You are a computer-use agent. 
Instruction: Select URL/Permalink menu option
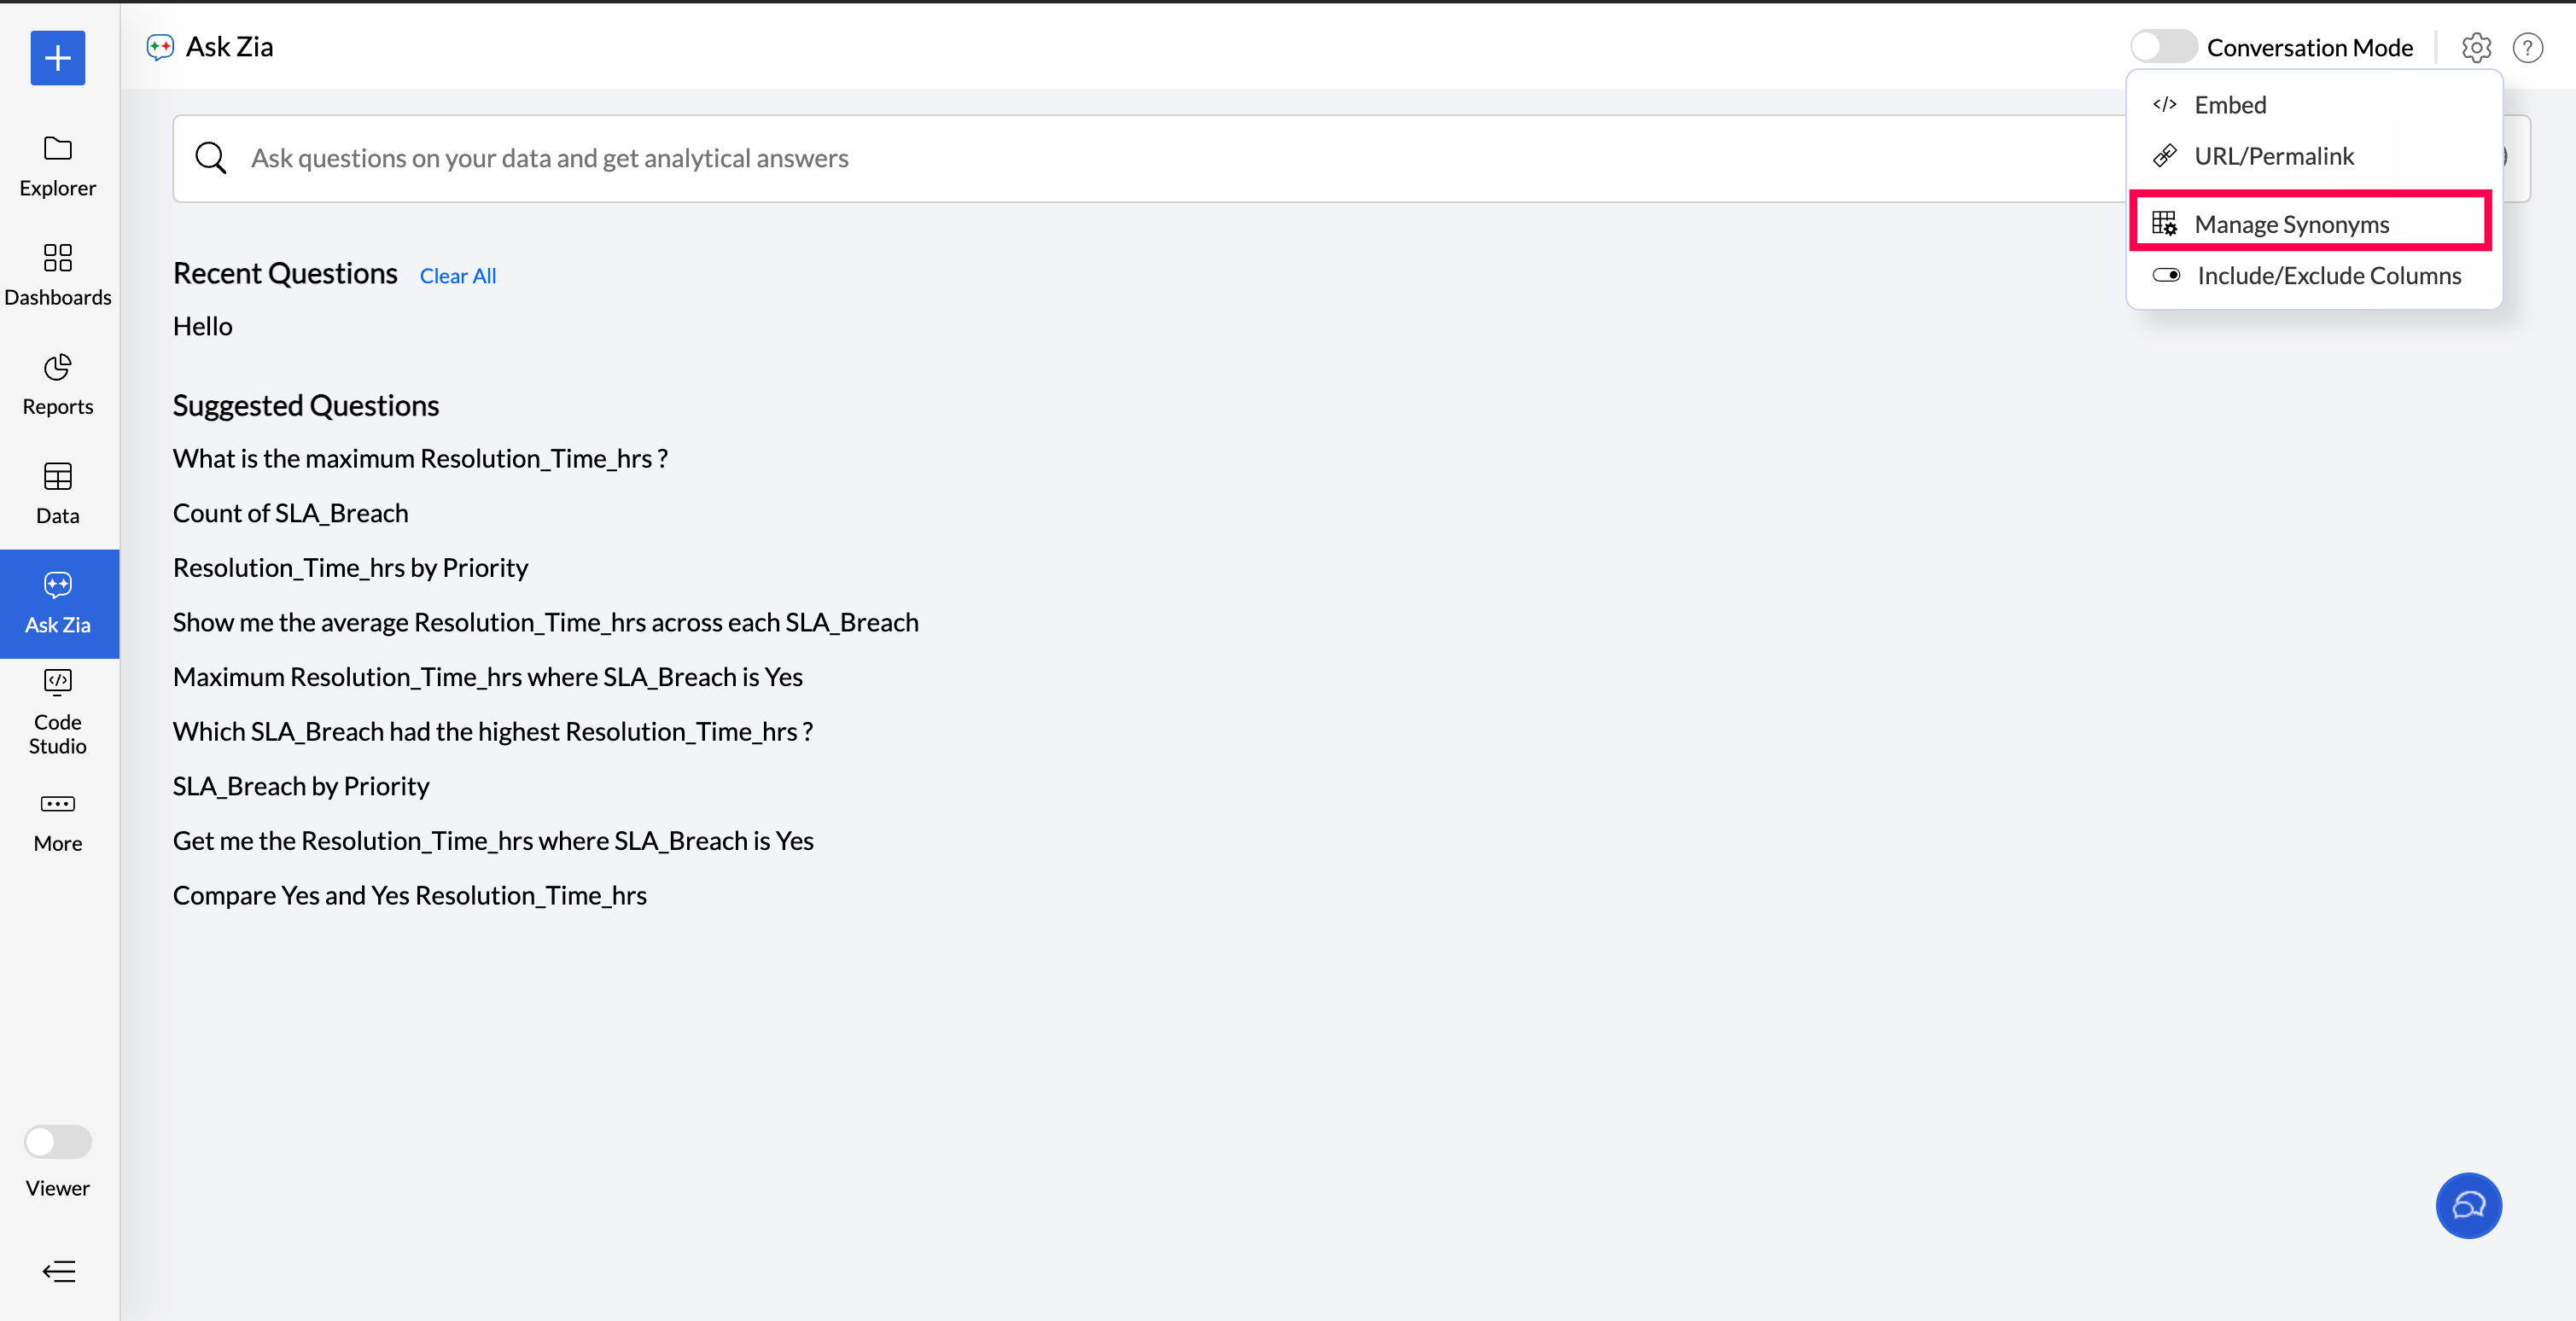[2273, 156]
